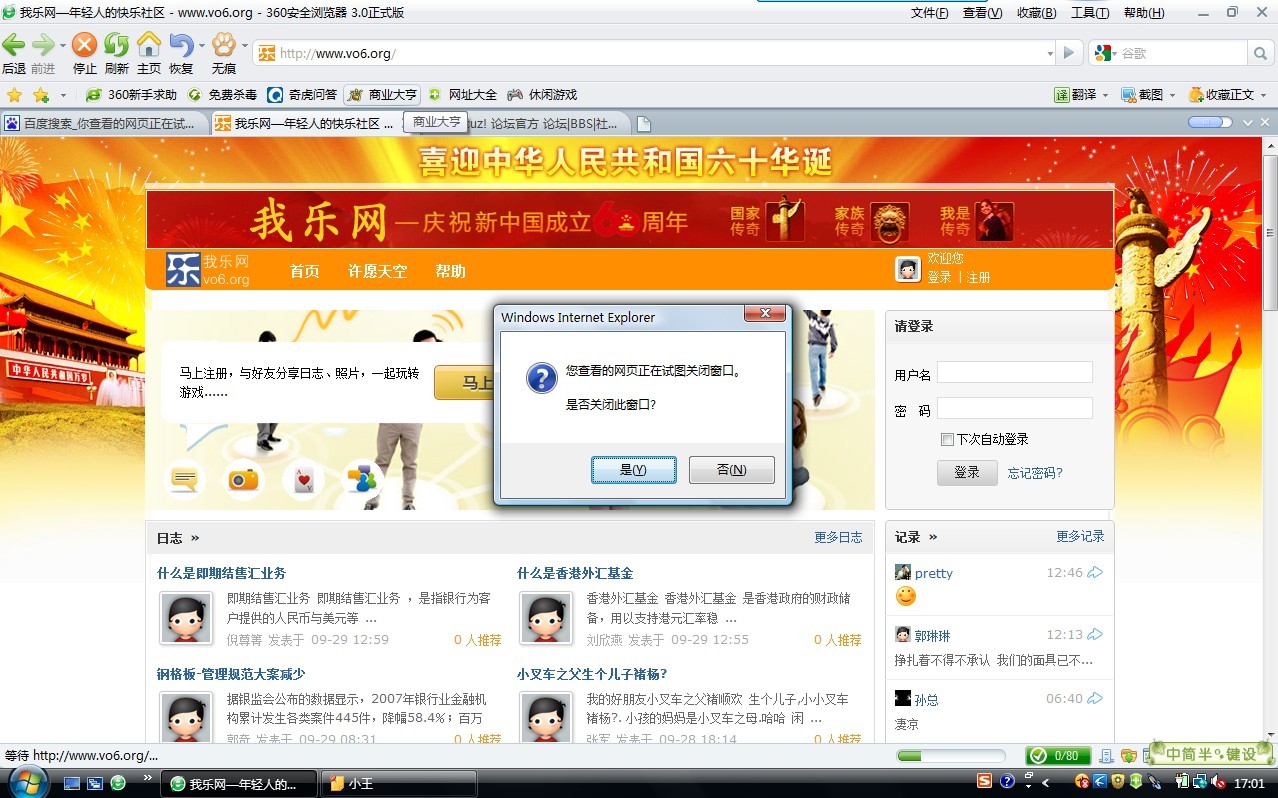Click the 收藏正文 tool
The image size is (1278, 798).
(x=1220, y=95)
